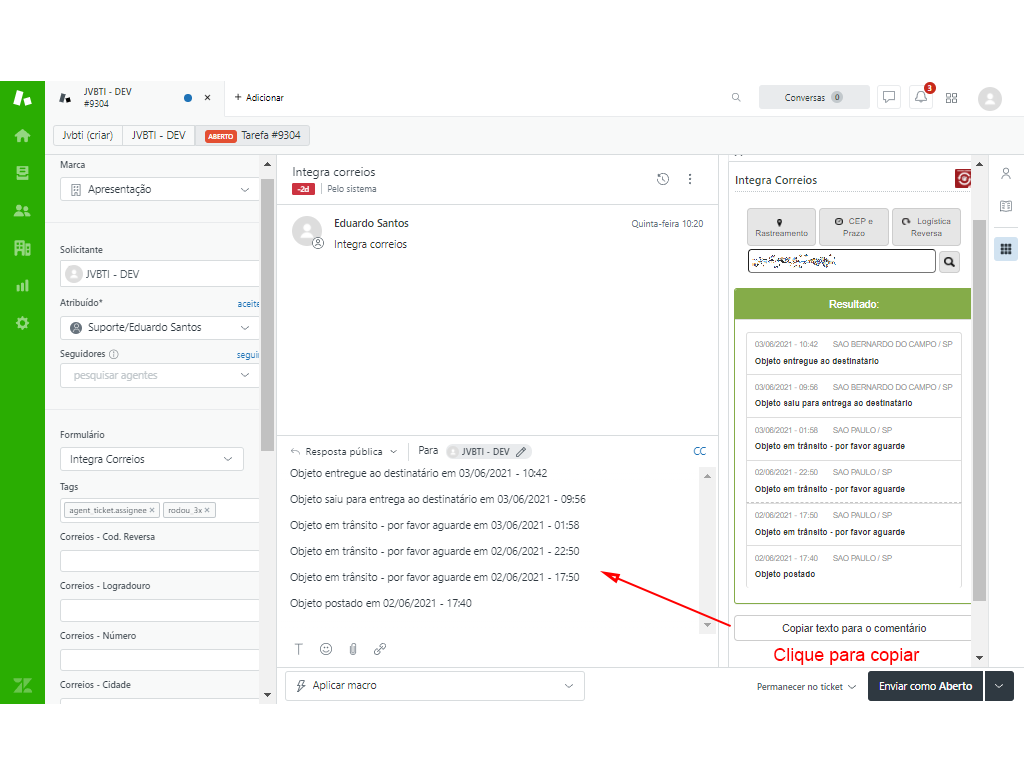Open the Formulário Integra Correios dropdown
The width and height of the screenshot is (1024, 768).
(151, 459)
